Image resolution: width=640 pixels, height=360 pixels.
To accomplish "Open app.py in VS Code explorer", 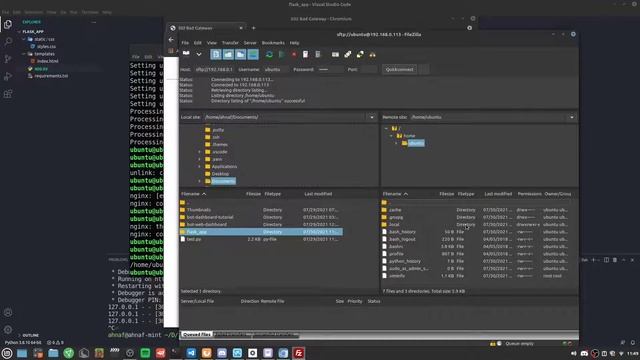I will pyautogui.click(x=41, y=69).
